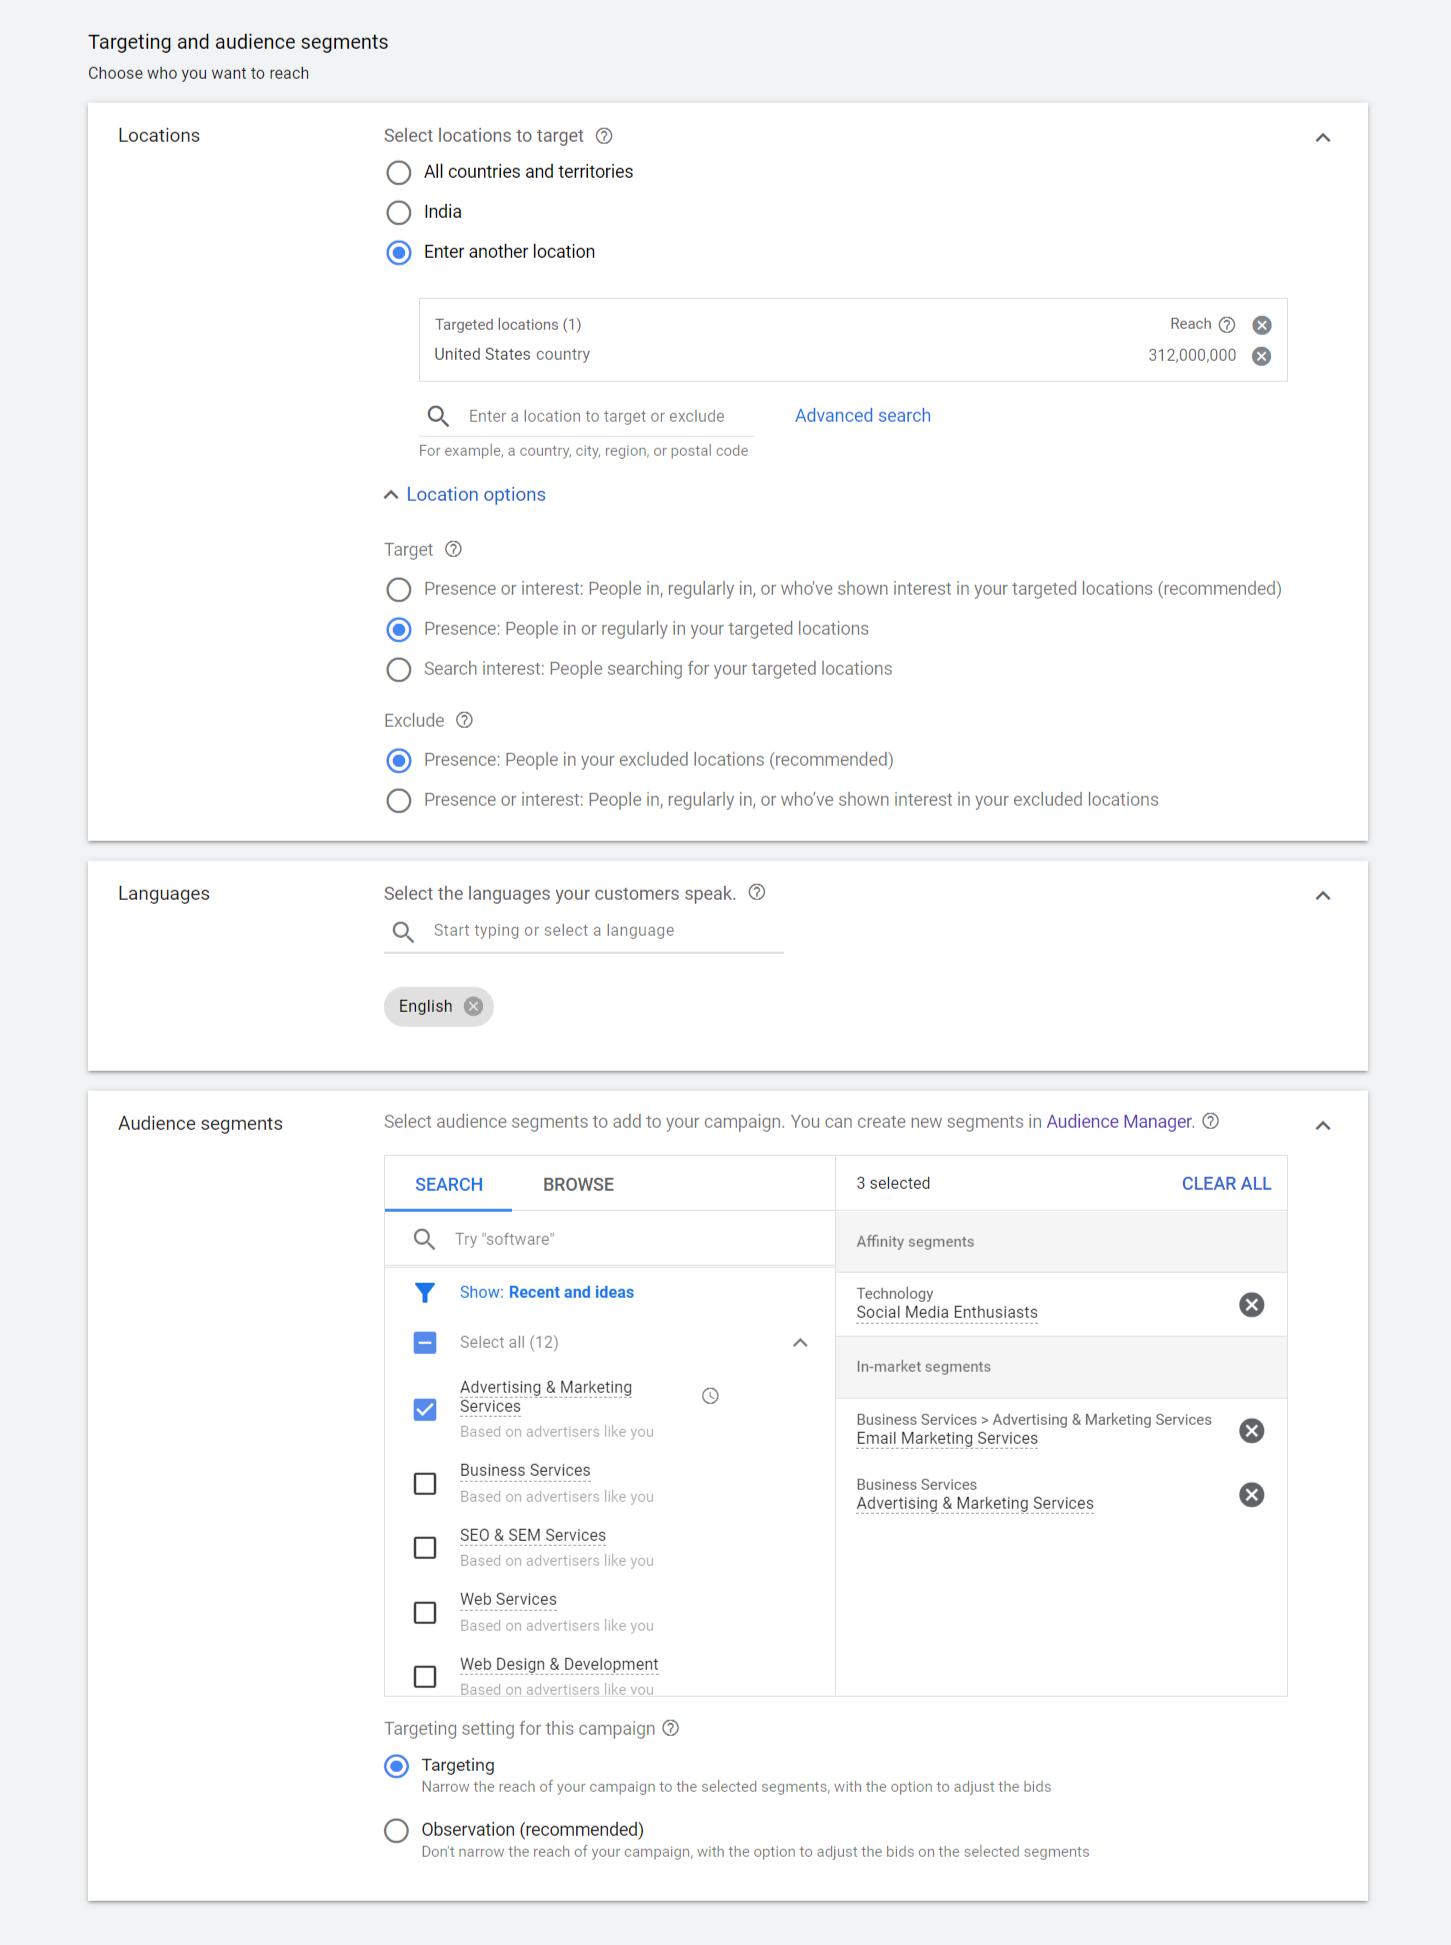Collapse the Languages section

[x=1323, y=896]
